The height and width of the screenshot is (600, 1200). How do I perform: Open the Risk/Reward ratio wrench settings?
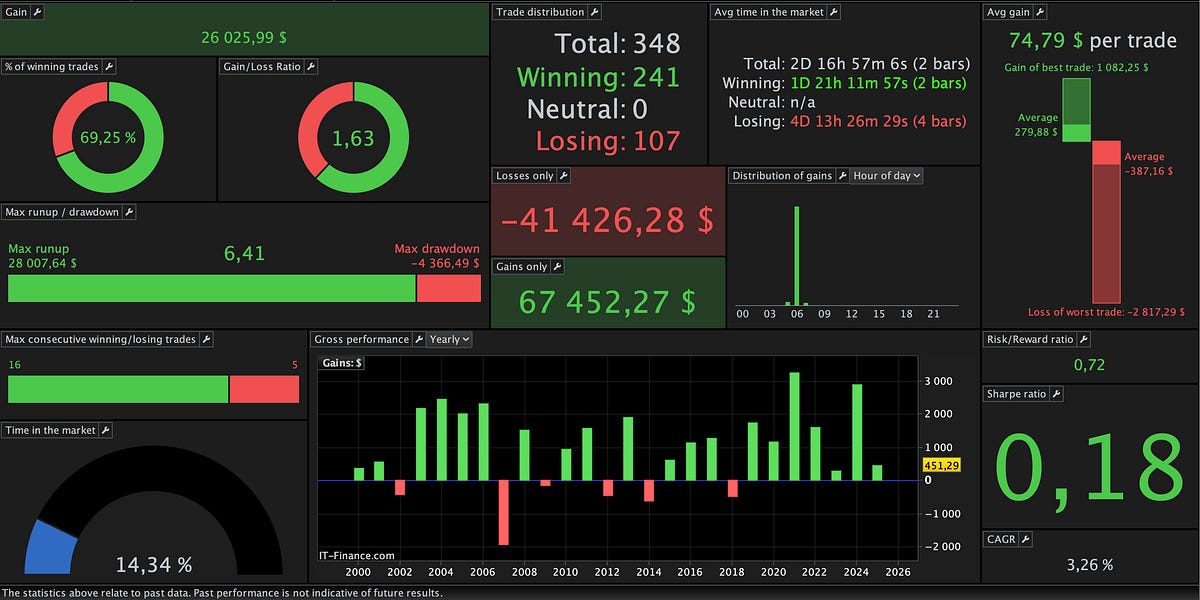coord(1084,340)
